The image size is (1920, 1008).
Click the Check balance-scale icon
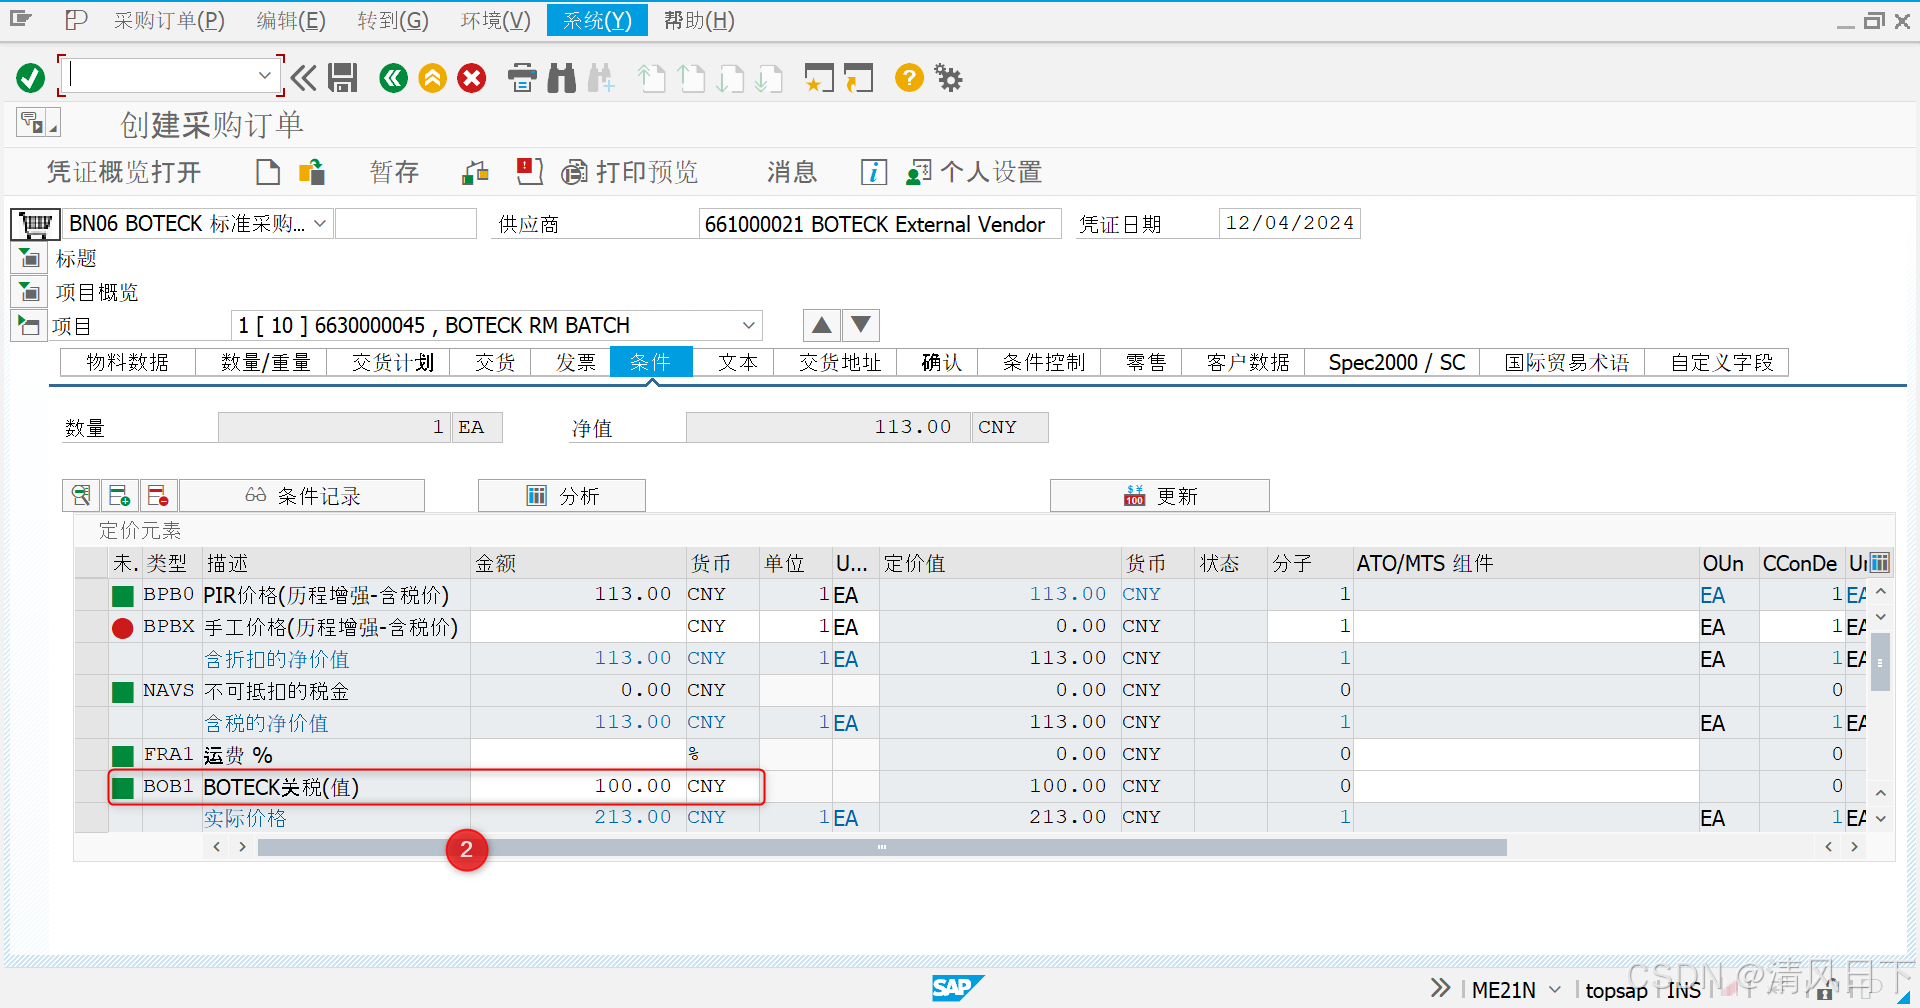click(x=475, y=172)
